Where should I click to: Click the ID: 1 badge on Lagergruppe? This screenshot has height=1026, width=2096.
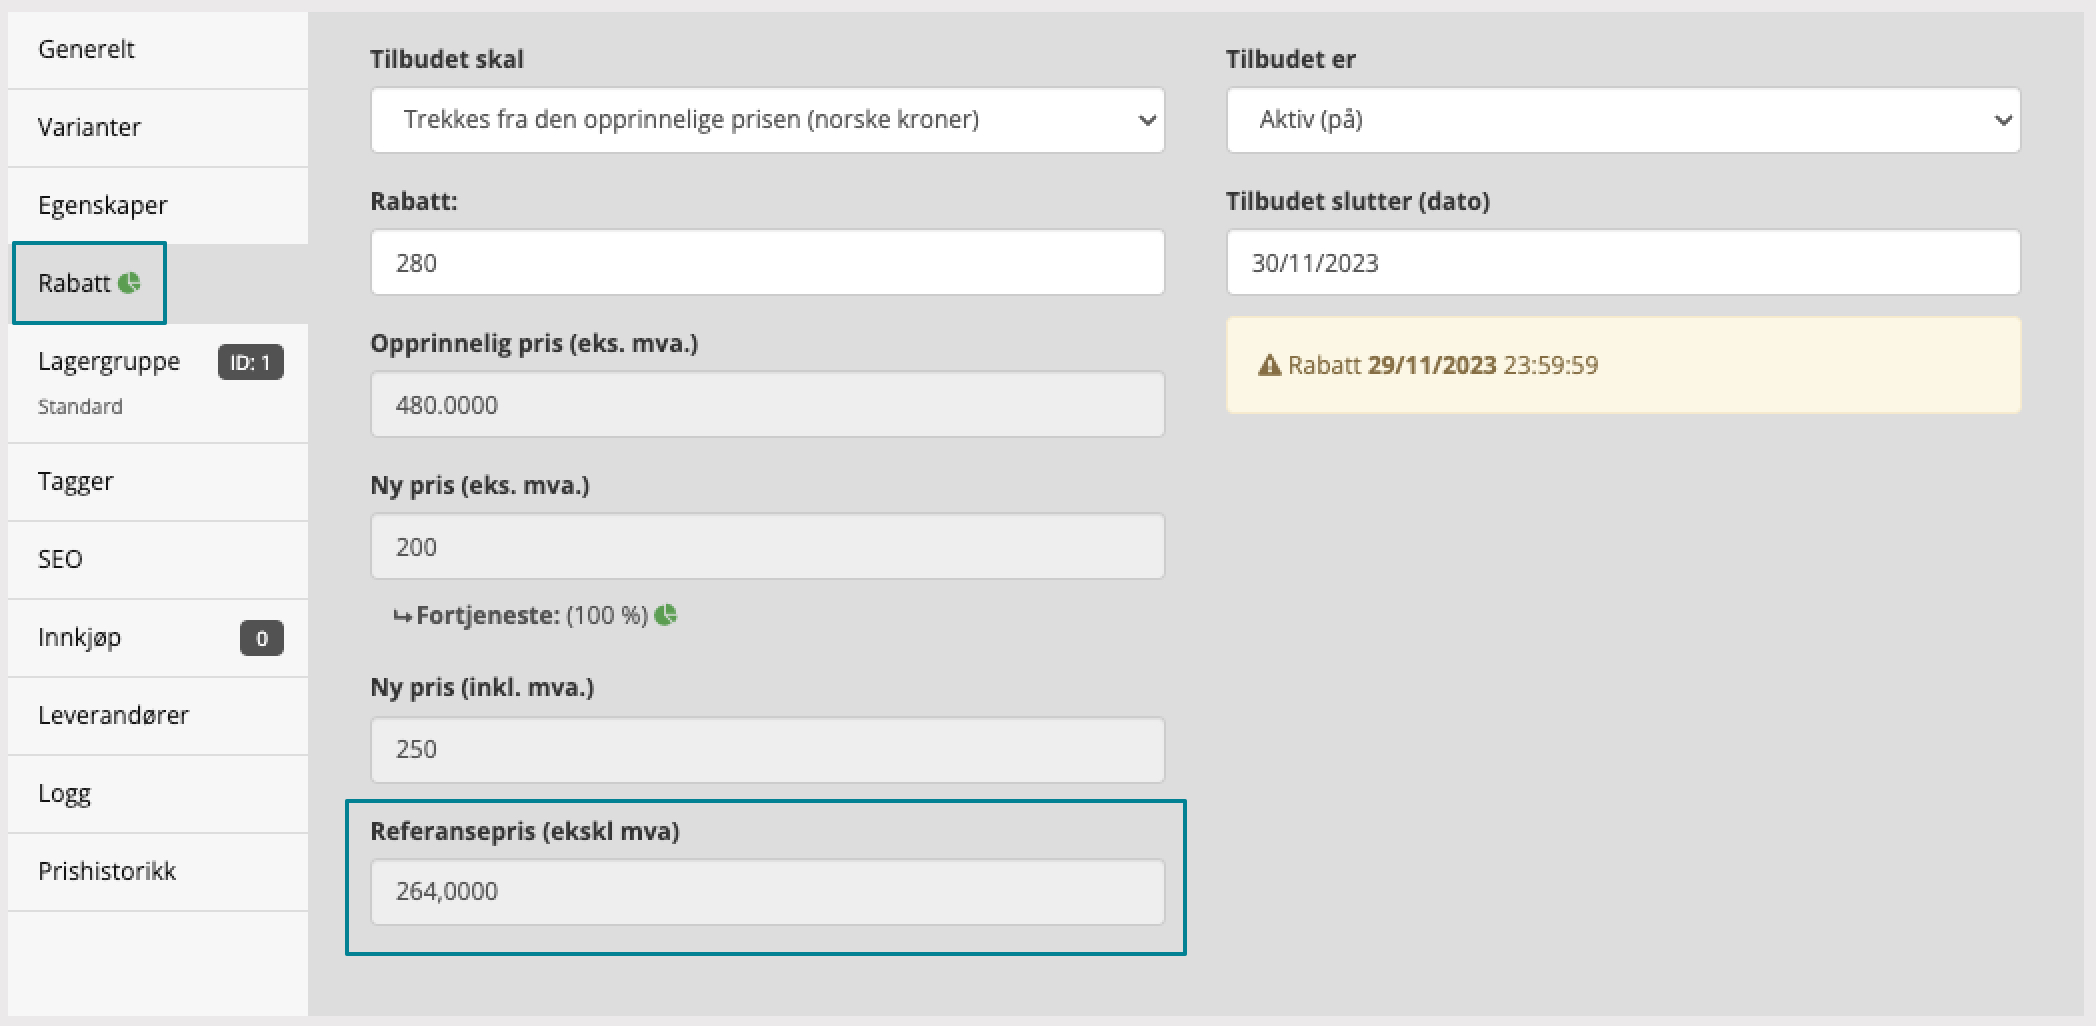coord(250,362)
